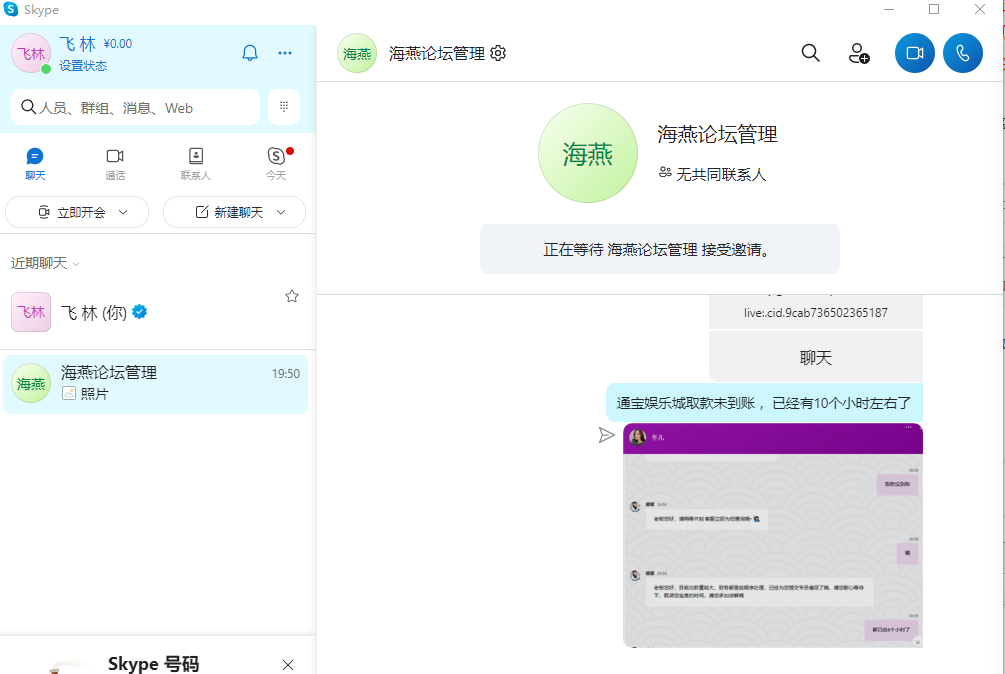
Task: Open notifications bell icon
Action: [250, 53]
